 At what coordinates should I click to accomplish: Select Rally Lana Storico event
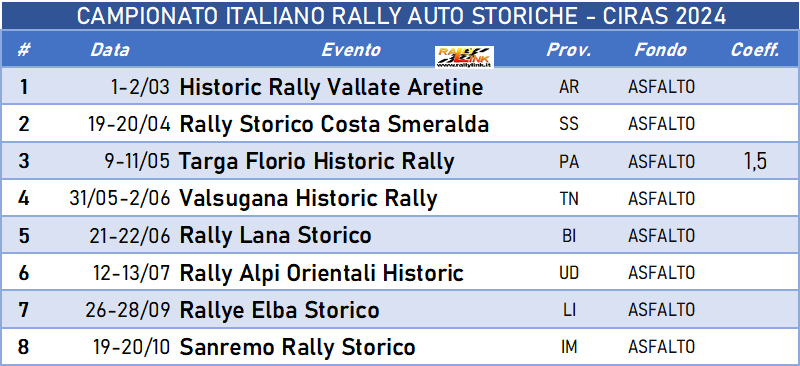click(276, 236)
